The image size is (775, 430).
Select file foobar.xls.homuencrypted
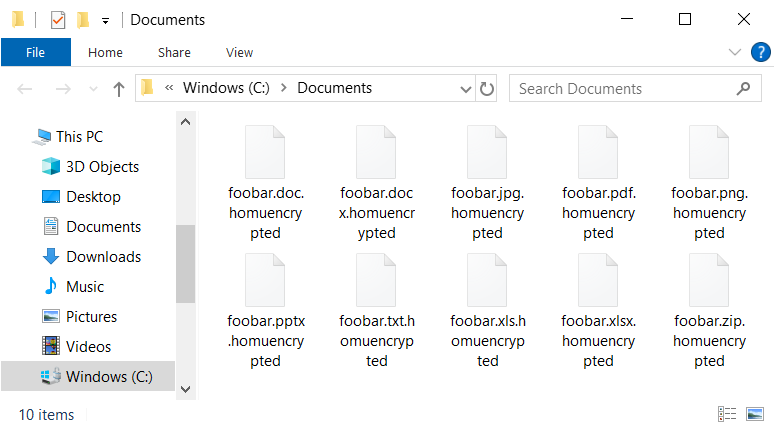point(487,311)
